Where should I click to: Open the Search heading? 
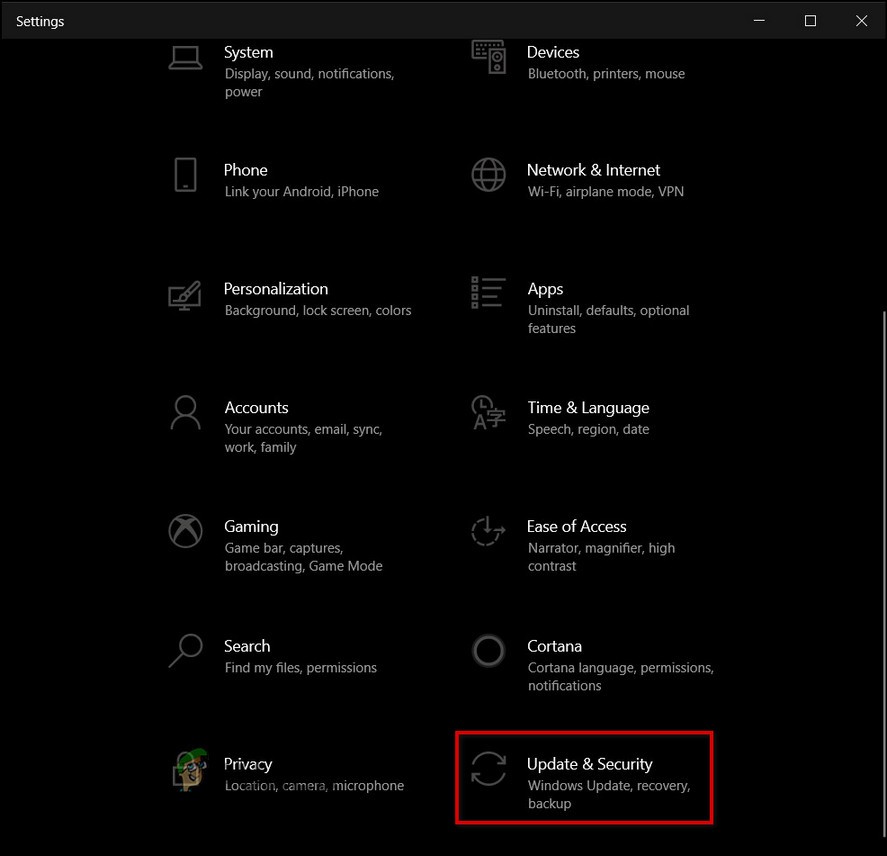click(x=247, y=646)
